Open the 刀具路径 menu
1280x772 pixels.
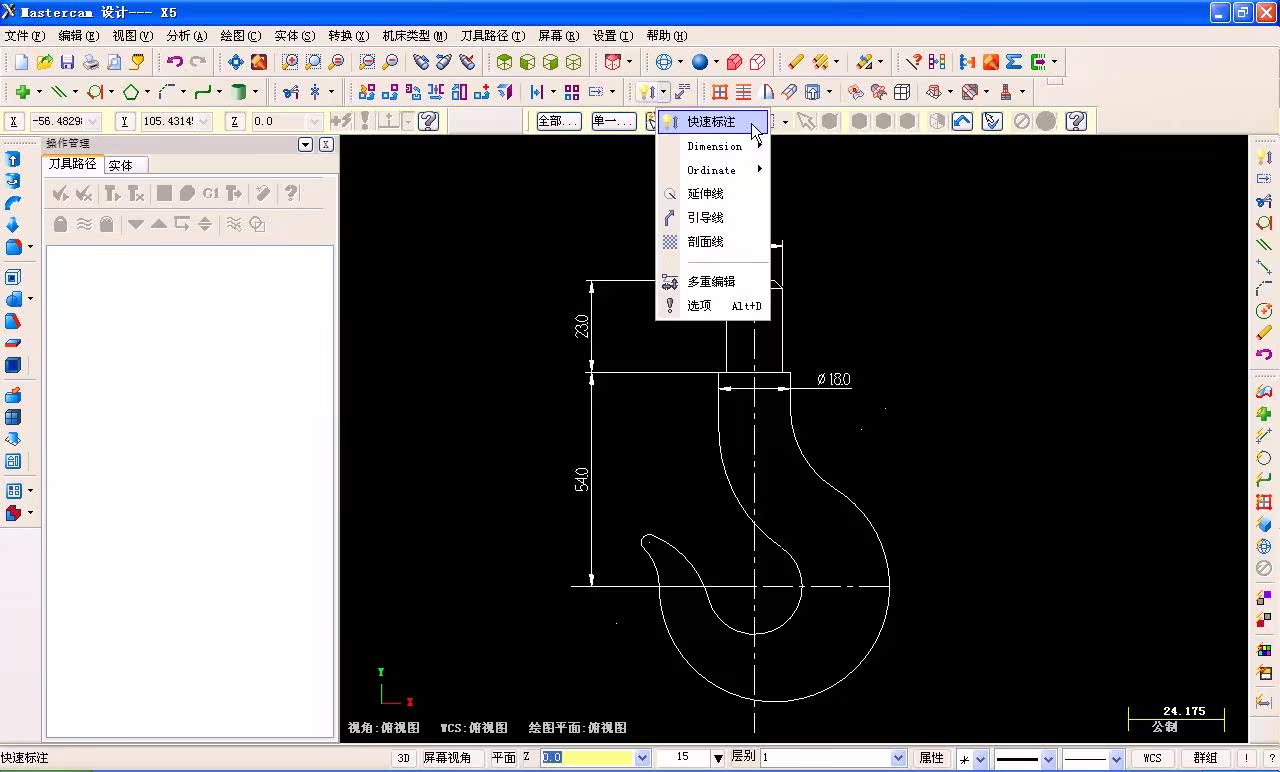tap(493, 35)
